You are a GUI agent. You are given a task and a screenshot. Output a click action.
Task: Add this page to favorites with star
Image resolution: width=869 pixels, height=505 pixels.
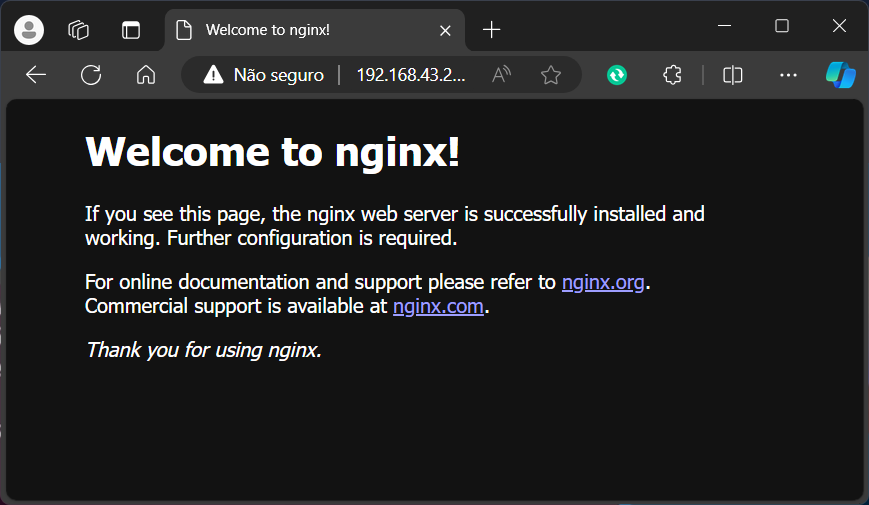pos(550,75)
